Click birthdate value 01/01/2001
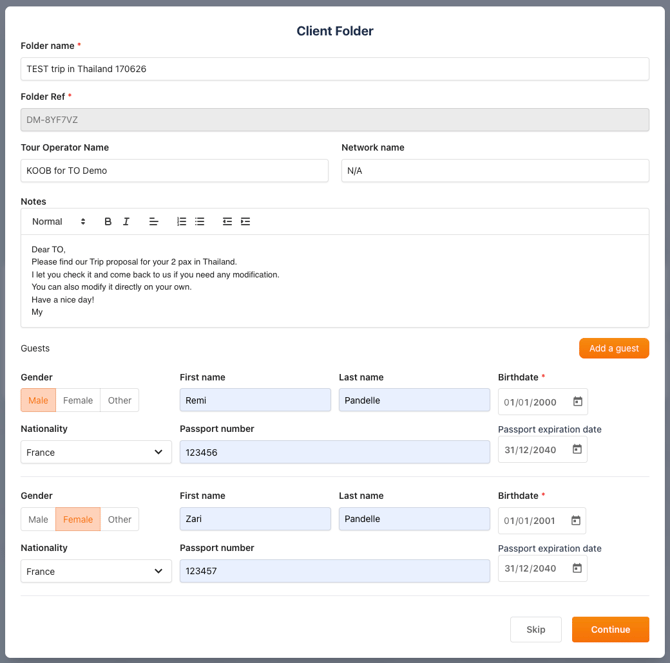The height and width of the screenshot is (663, 670). tap(529, 521)
